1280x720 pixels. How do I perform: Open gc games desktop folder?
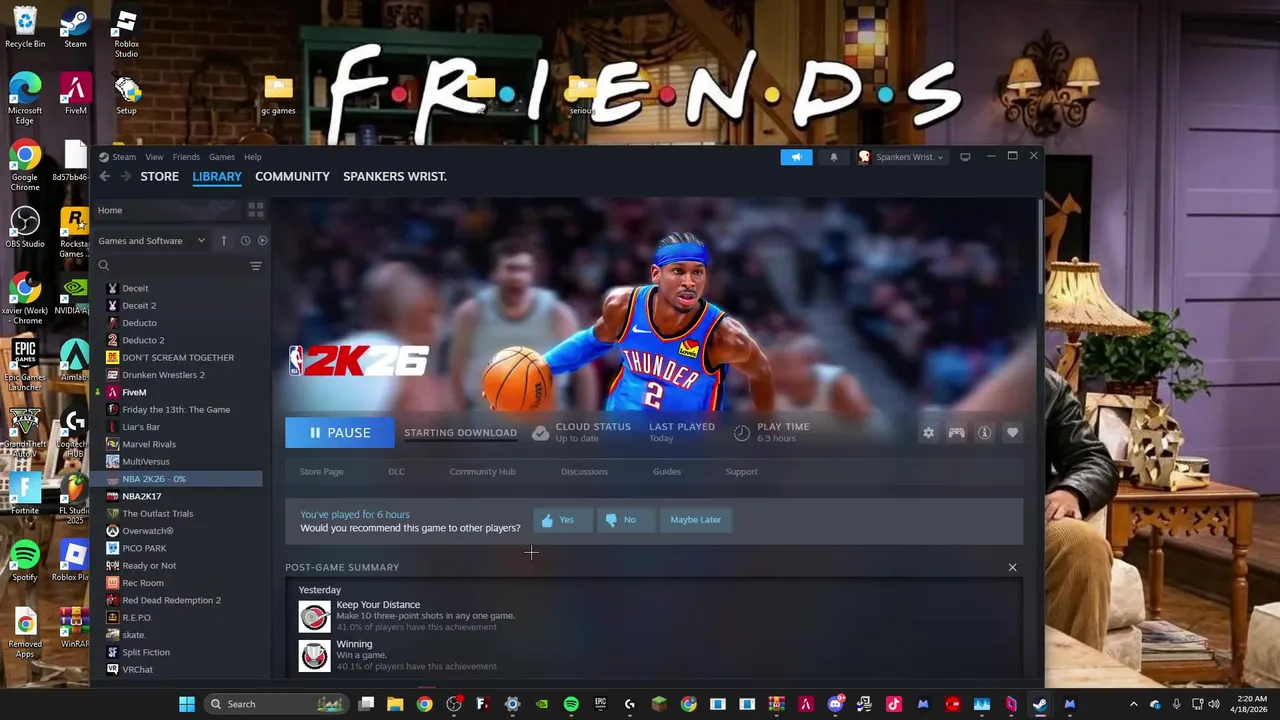278,95
